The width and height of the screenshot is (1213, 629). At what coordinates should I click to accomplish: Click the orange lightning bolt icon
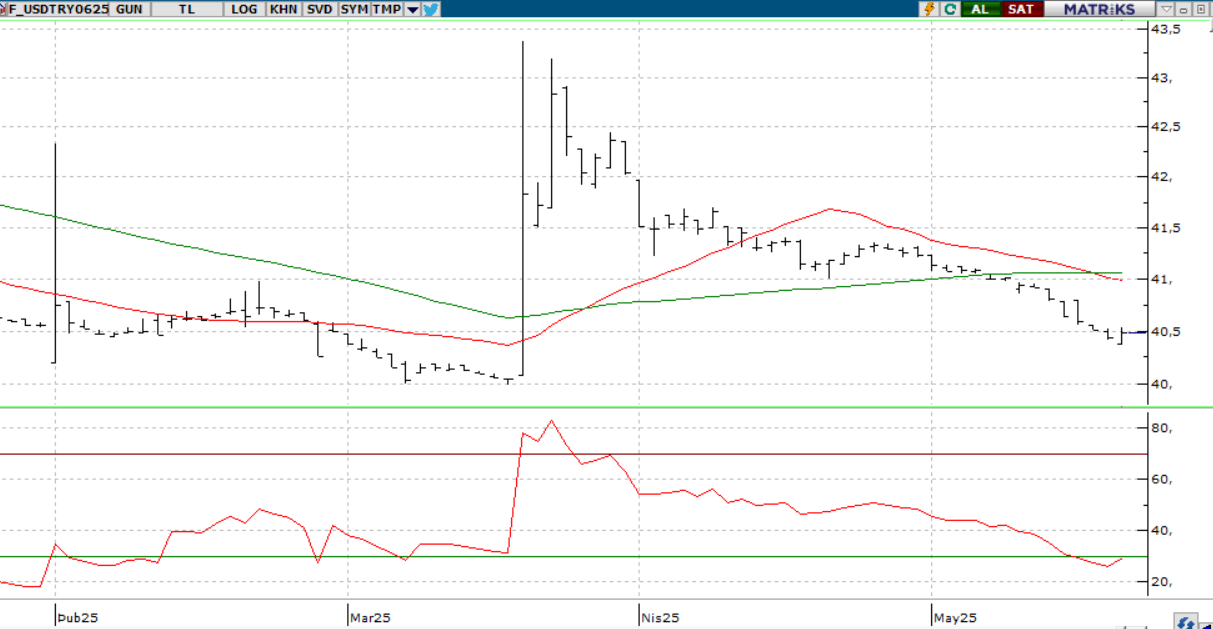pos(930,9)
